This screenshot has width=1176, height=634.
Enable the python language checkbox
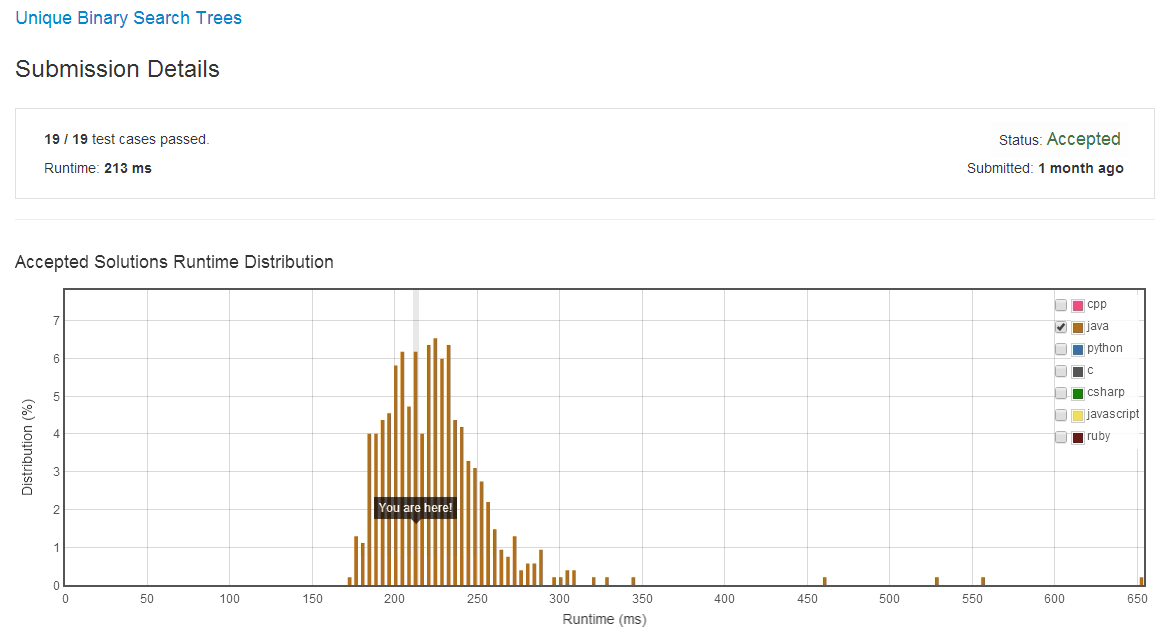tap(1060, 349)
